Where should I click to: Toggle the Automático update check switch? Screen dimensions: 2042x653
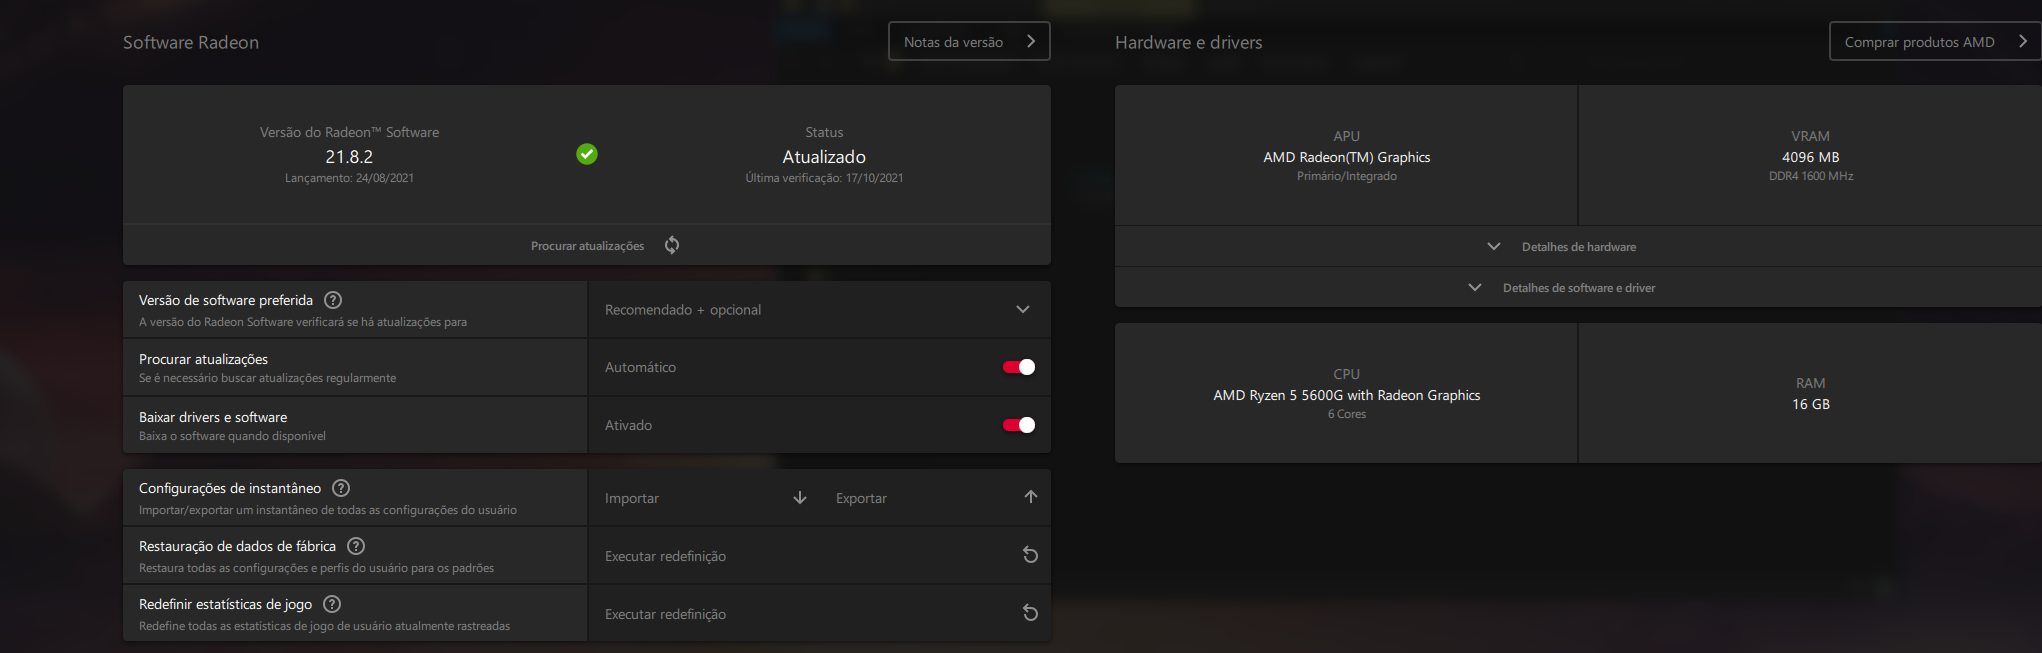(x=1019, y=367)
